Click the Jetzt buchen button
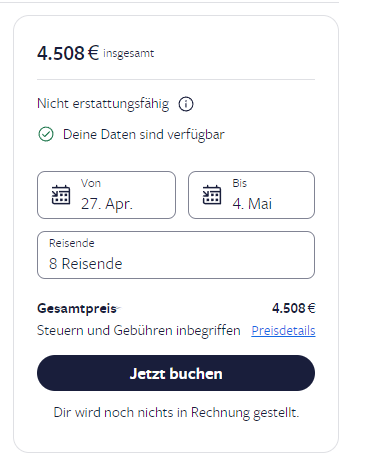Viewport: 366px width, 463px height. coord(176,373)
